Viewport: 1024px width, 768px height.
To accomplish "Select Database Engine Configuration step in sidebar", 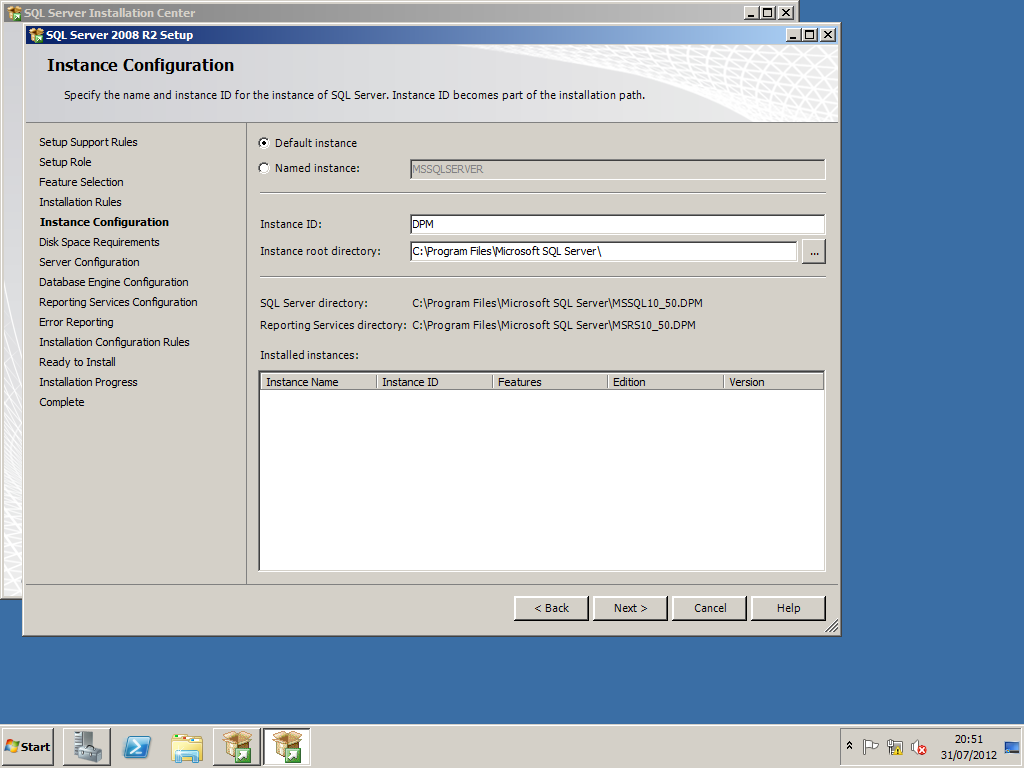I will [114, 282].
